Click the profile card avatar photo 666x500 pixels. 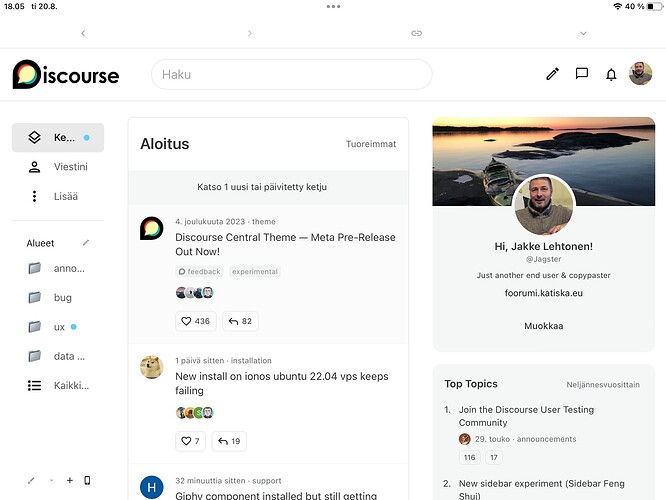pyautogui.click(x=544, y=205)
